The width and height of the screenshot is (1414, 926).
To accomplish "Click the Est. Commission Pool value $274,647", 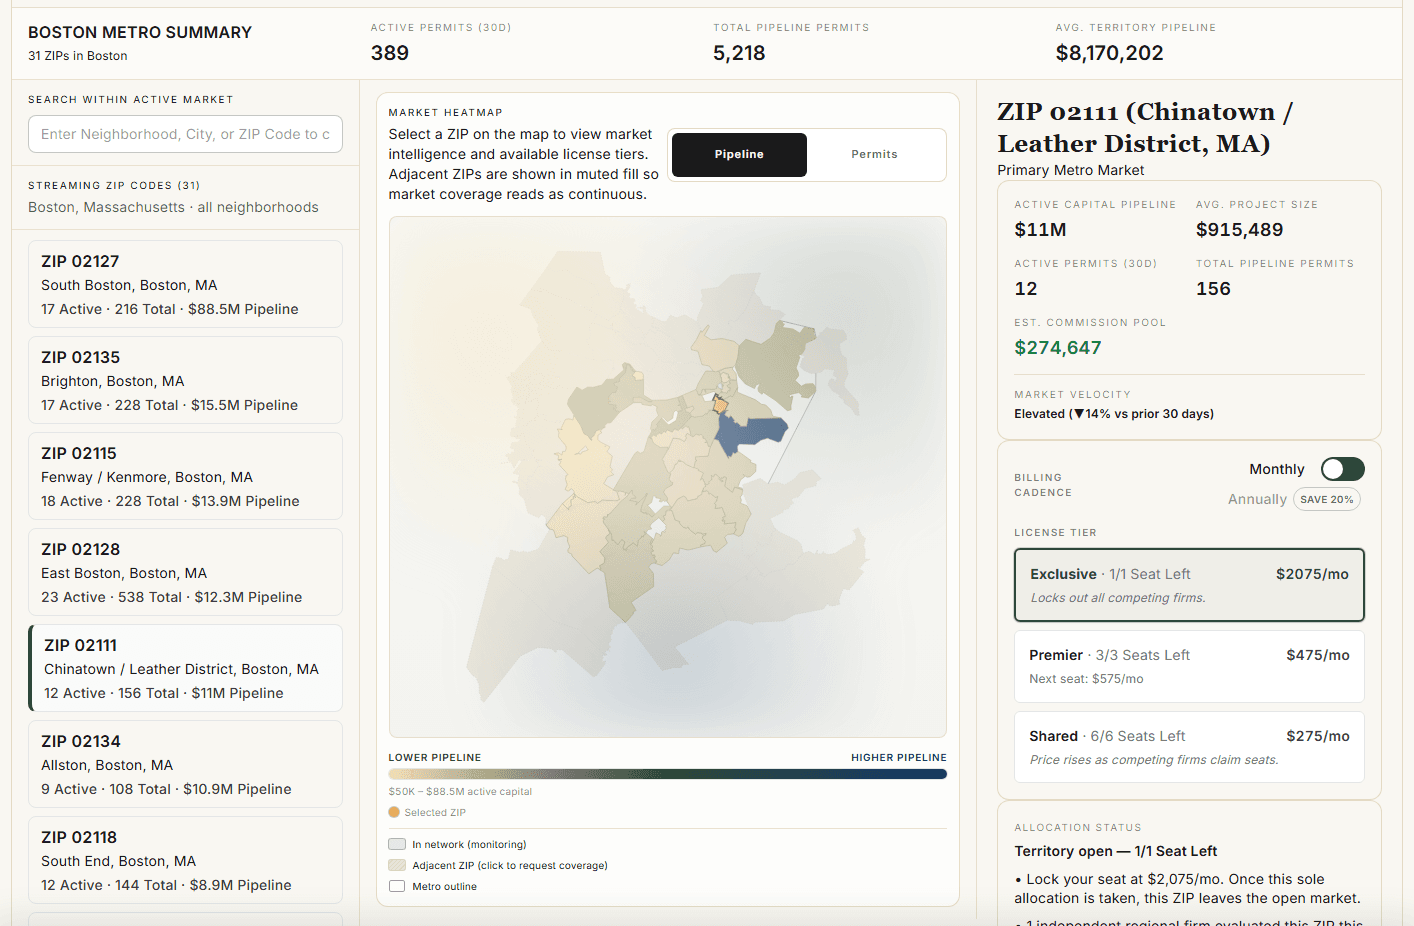I will point(1058,348).
